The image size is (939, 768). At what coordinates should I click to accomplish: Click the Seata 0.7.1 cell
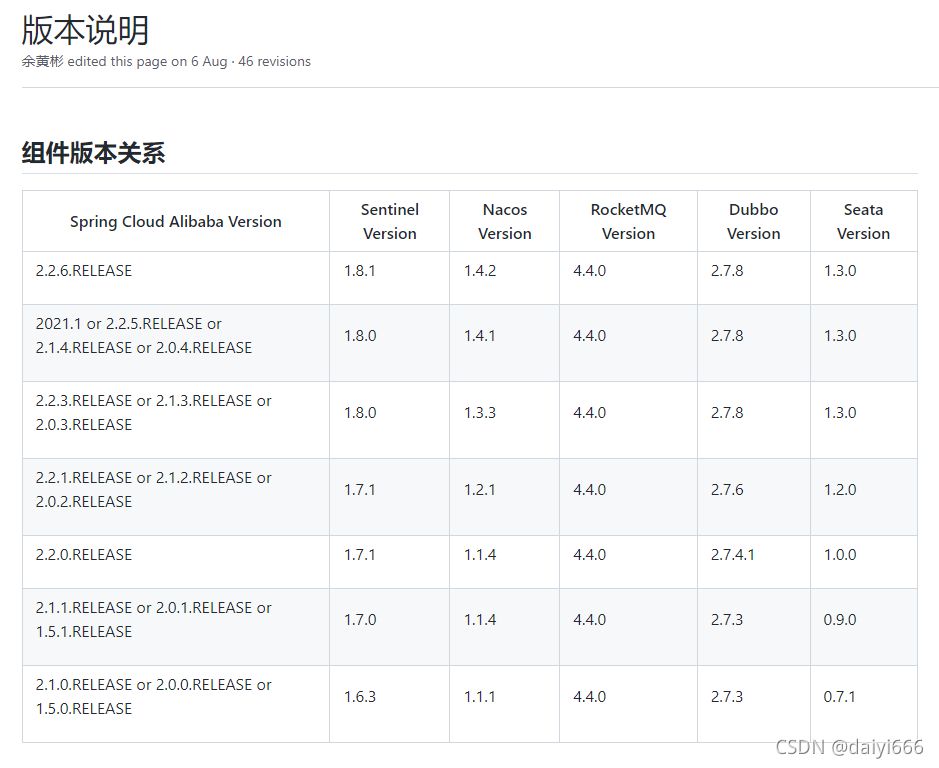tap(864, 704)
